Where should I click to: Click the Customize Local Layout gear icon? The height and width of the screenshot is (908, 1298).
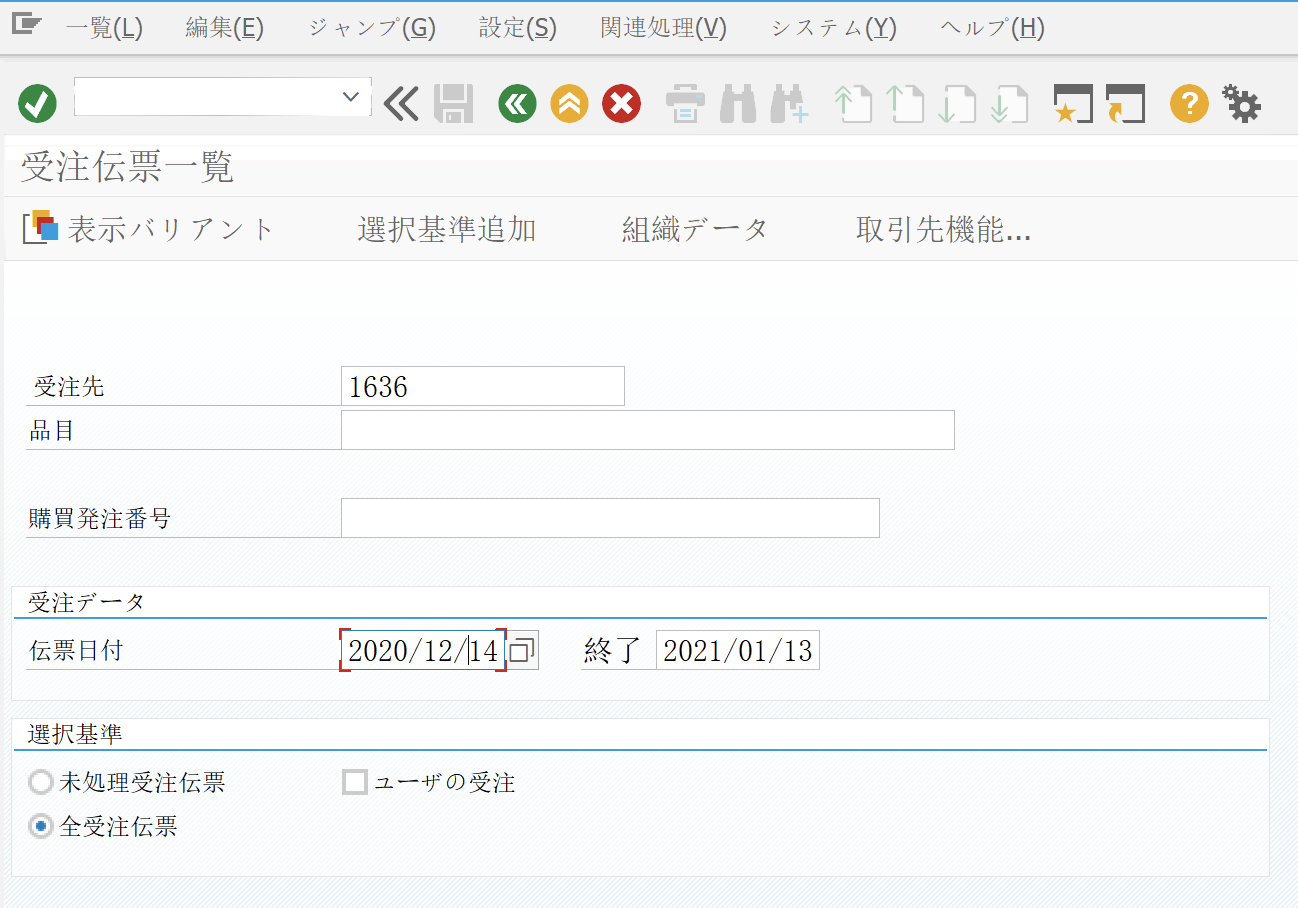[1241, 103]
